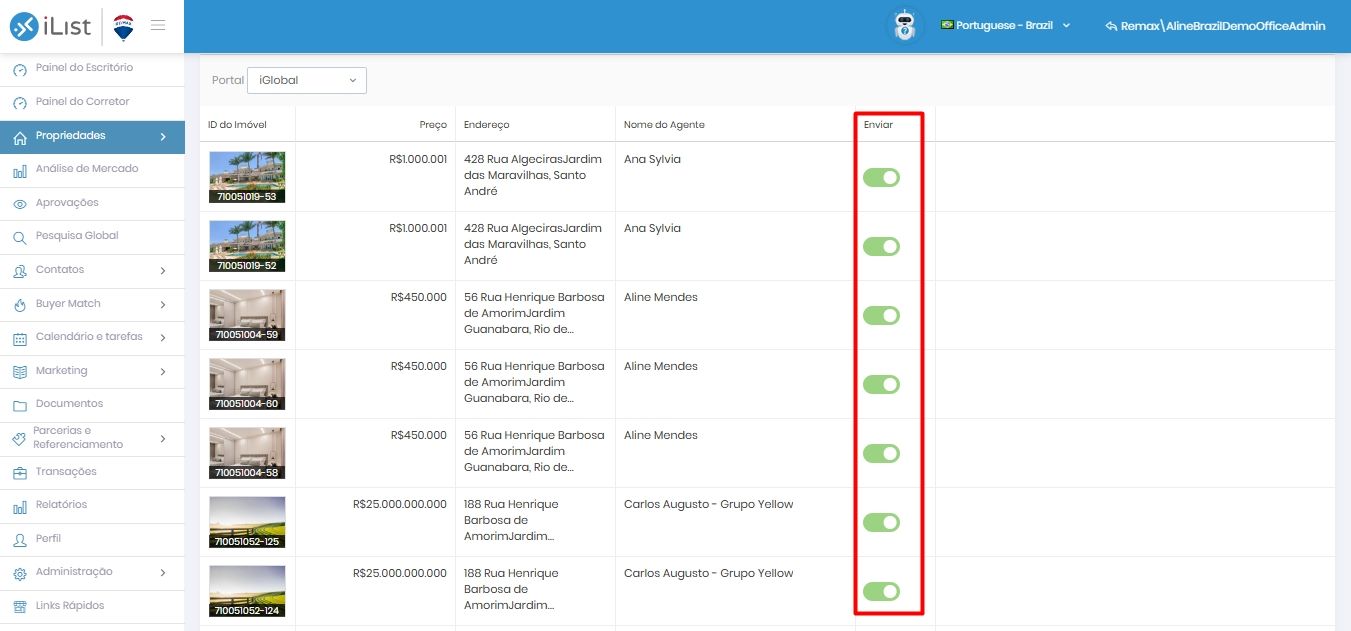Open Pesquisa Global menu item
The height and width of the screenshot is (631, 1351).
pos(92,237)
